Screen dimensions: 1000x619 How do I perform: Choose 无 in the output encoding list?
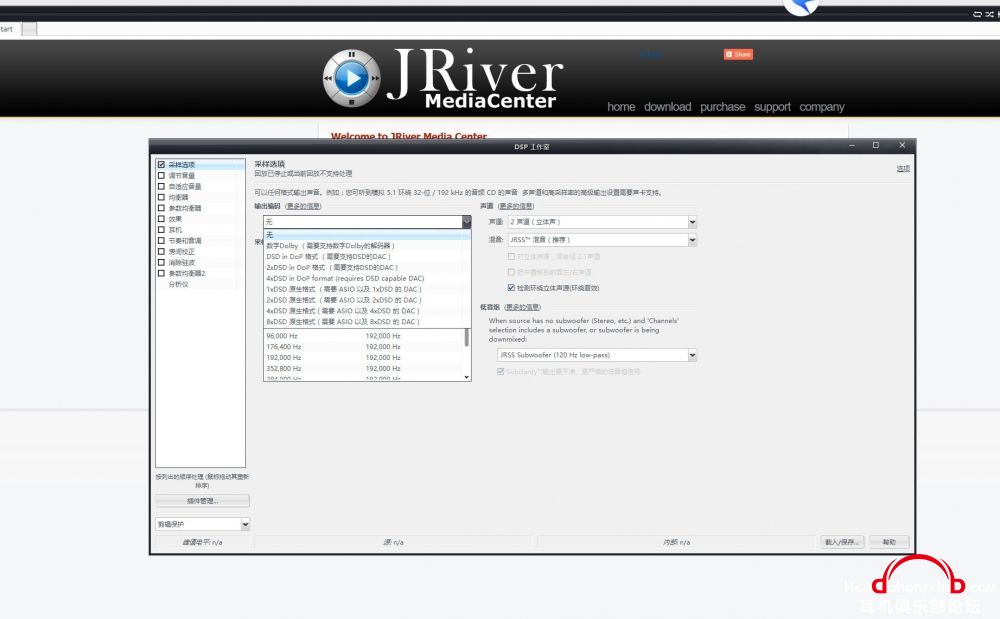click(x=367, y=235)
